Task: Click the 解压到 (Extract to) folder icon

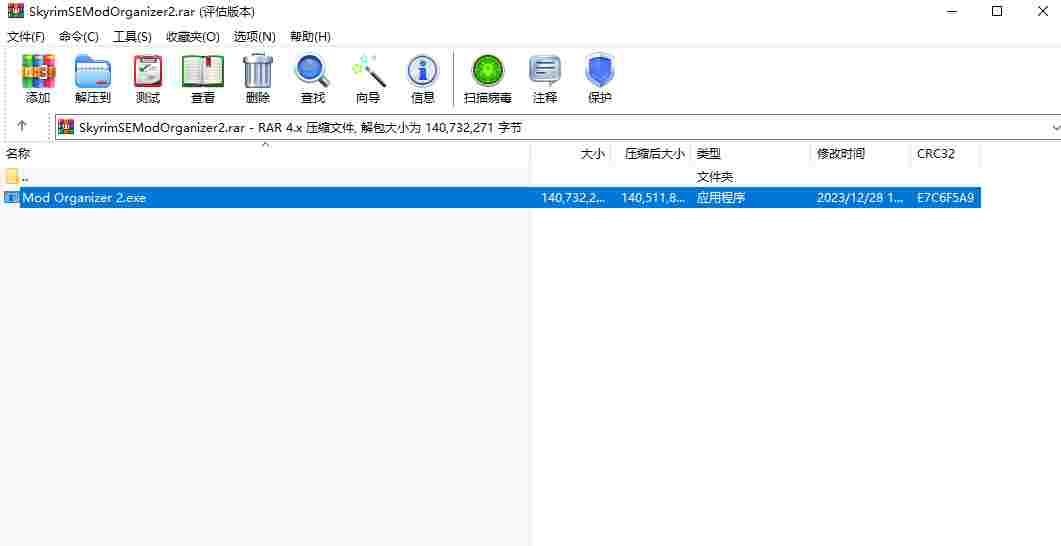Action: click(93, 71)
